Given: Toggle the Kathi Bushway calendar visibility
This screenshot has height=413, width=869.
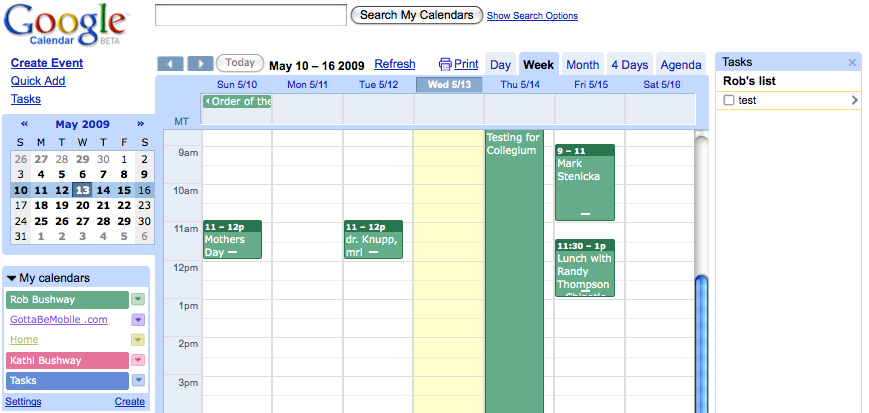Looking at the screenshot, I should click(67, 360).
